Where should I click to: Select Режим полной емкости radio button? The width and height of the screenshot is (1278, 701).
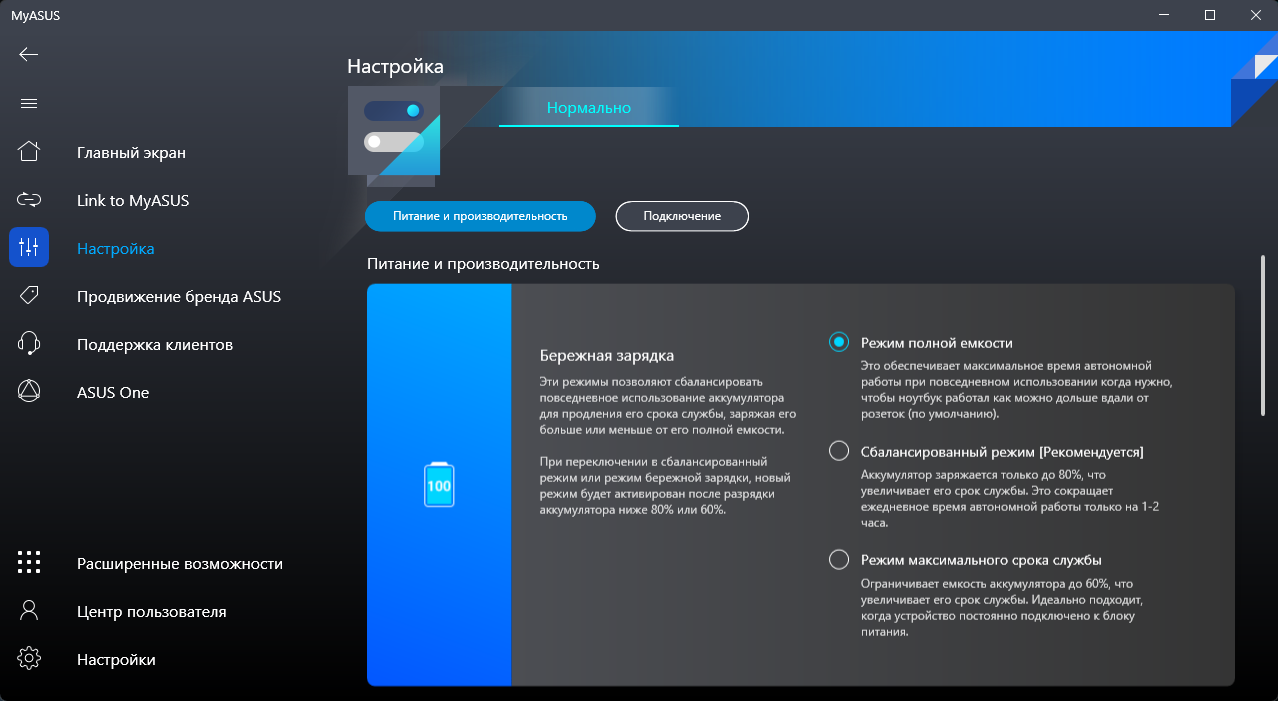click(839, 342)
